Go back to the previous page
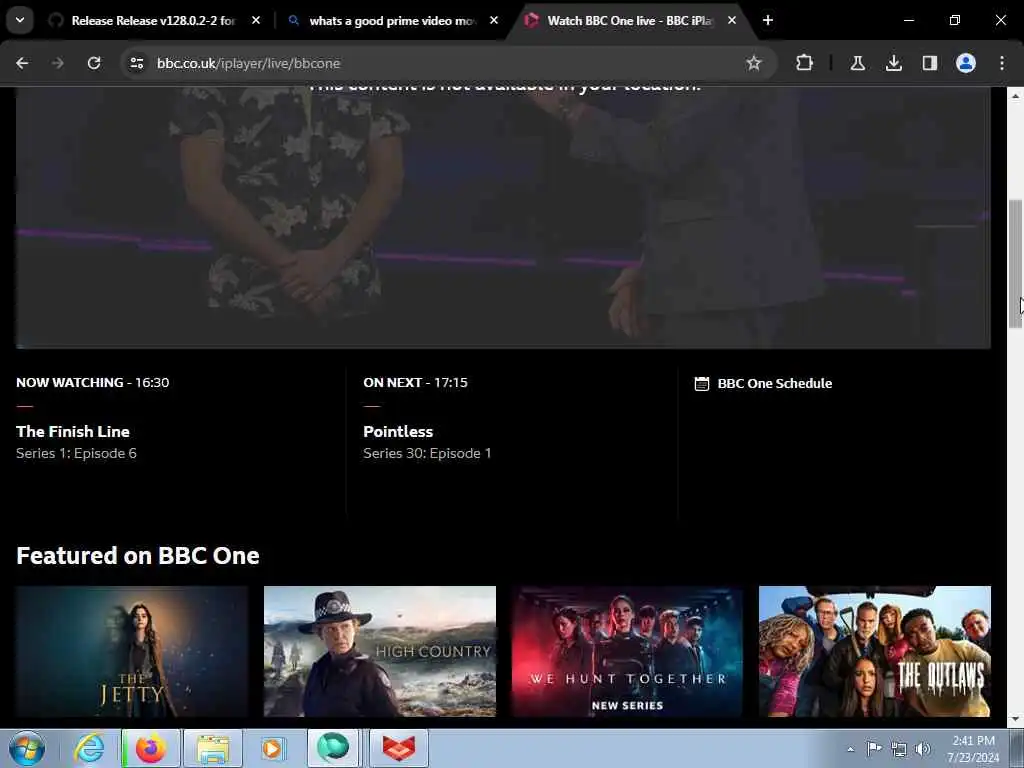1024x768 pixels. pos(22,63)
